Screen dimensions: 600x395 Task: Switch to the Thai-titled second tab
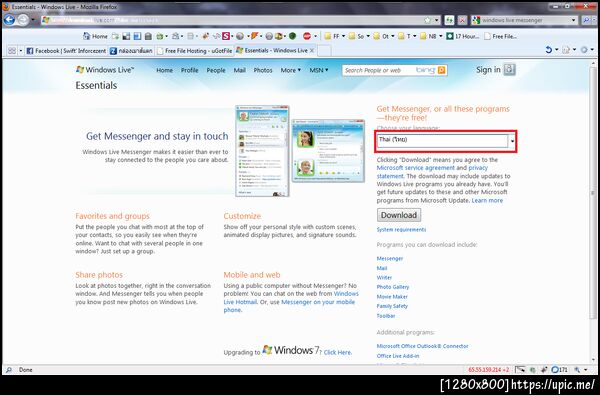pos(131,51)
